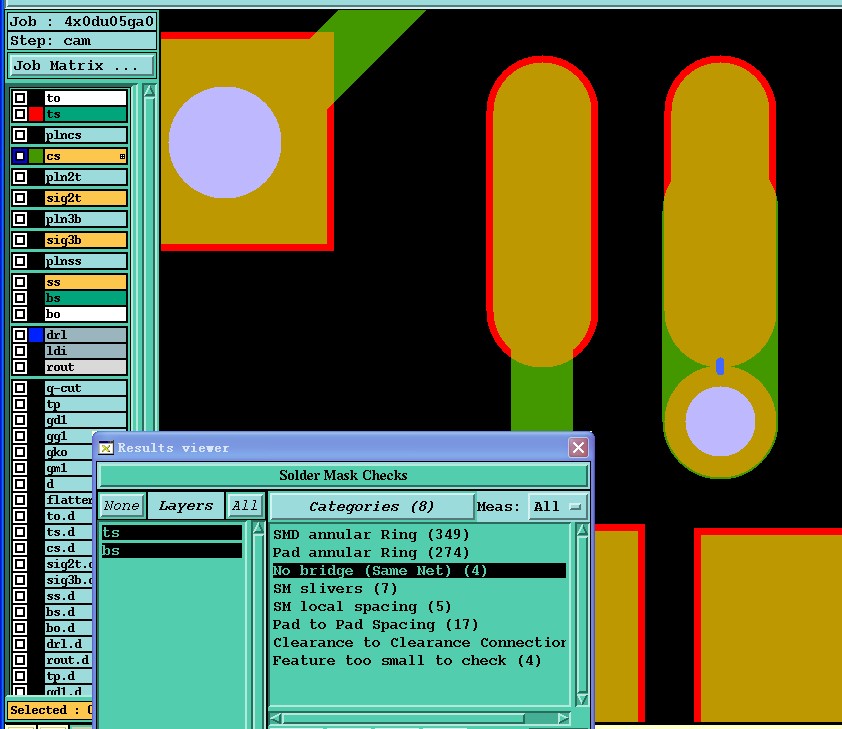Screen dimensions: 842x729
Task: Click the All layers button
Action: 245,506
